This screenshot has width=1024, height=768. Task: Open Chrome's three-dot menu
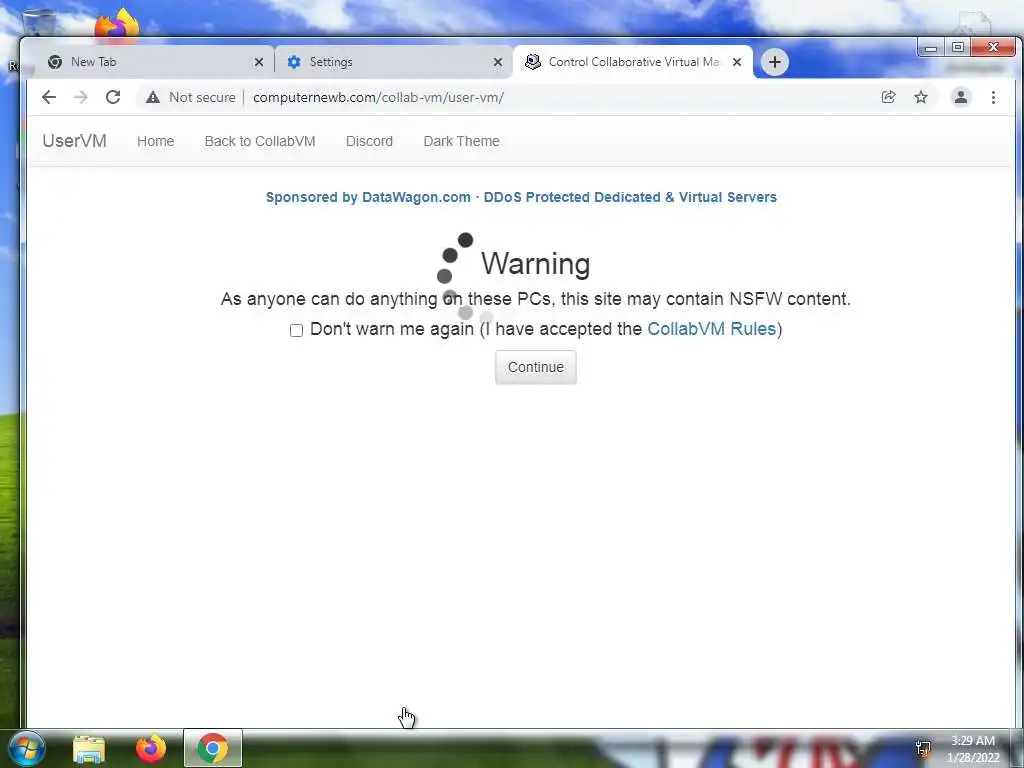993,97
